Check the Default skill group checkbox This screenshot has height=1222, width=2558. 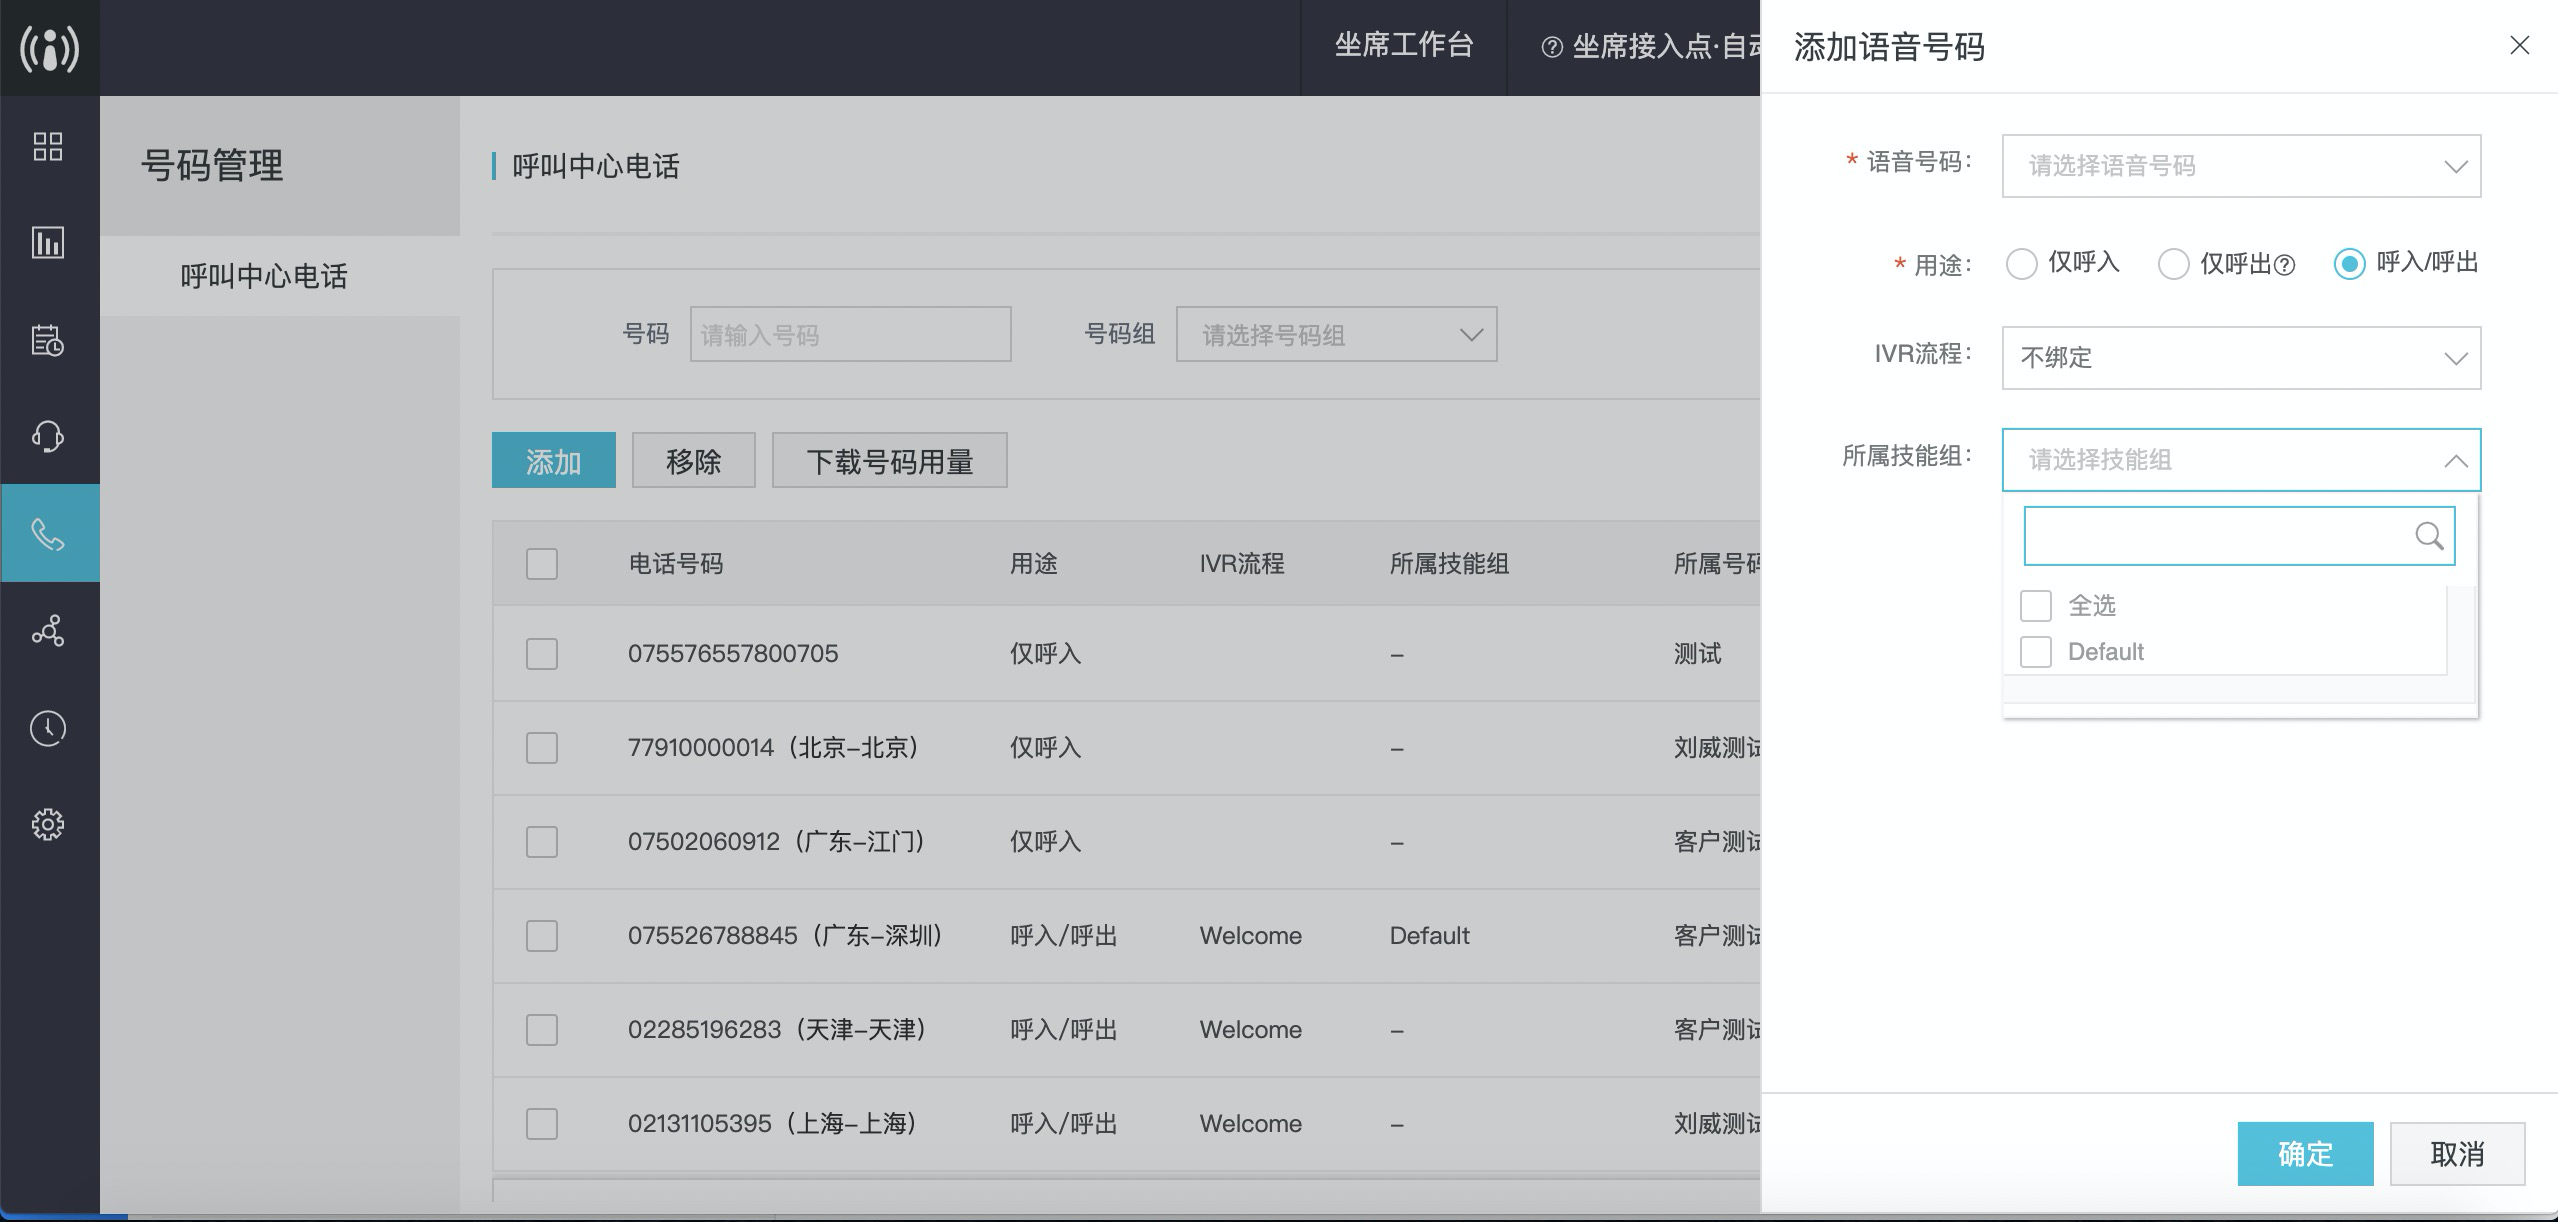[2036, 652]
